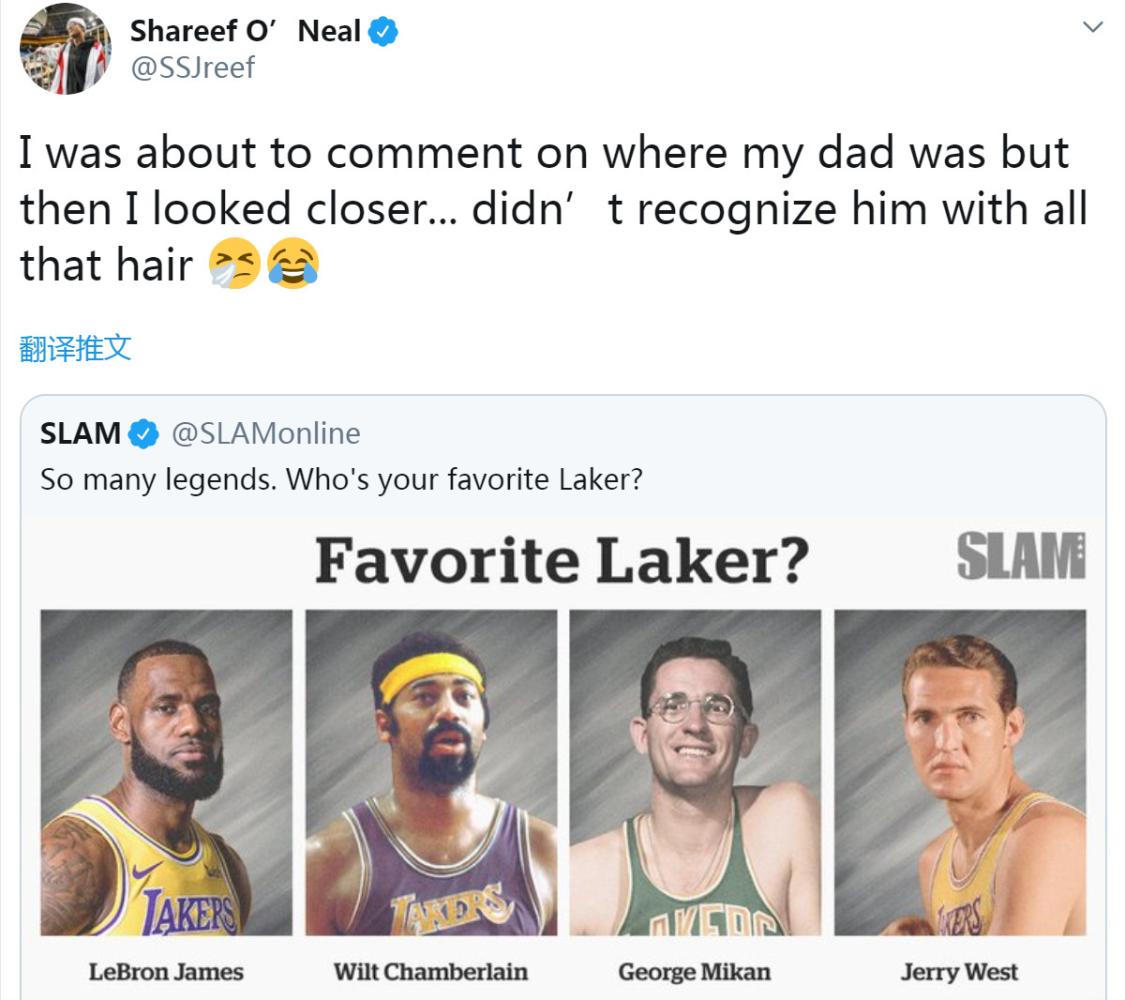
Task: Open the SLAM account name
Action: point(80,434)
